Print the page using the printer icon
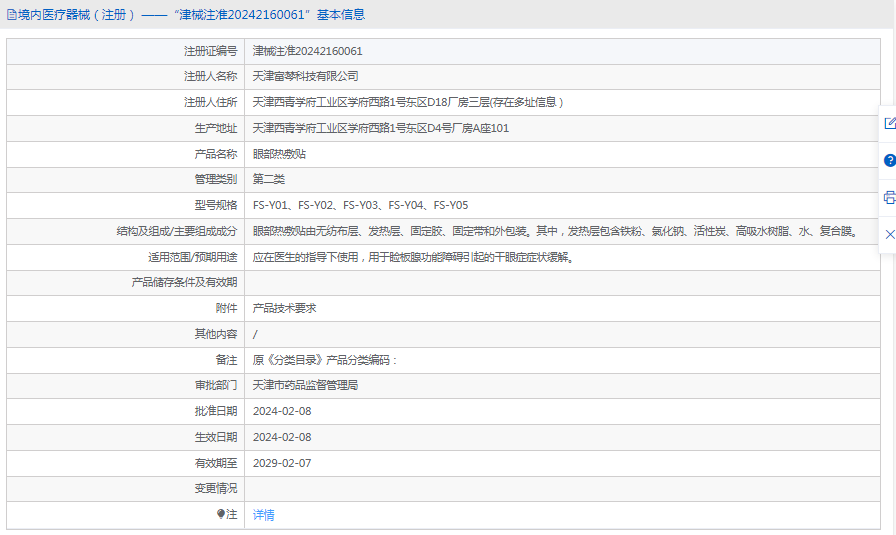Screen dimensions: 896x535 click(889, 197)
